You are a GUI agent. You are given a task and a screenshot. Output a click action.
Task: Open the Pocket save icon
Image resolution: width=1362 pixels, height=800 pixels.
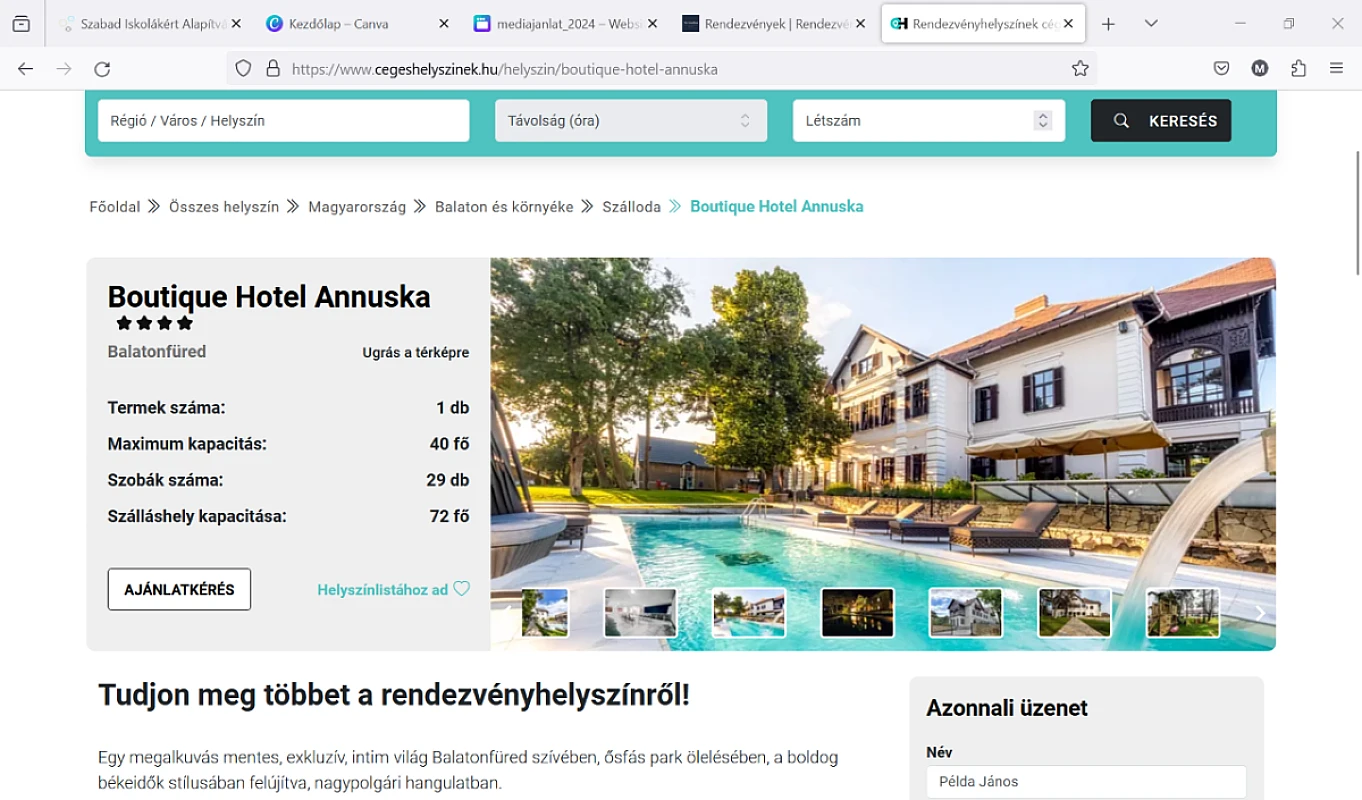pyautogui.click(x=1221, y=69)
